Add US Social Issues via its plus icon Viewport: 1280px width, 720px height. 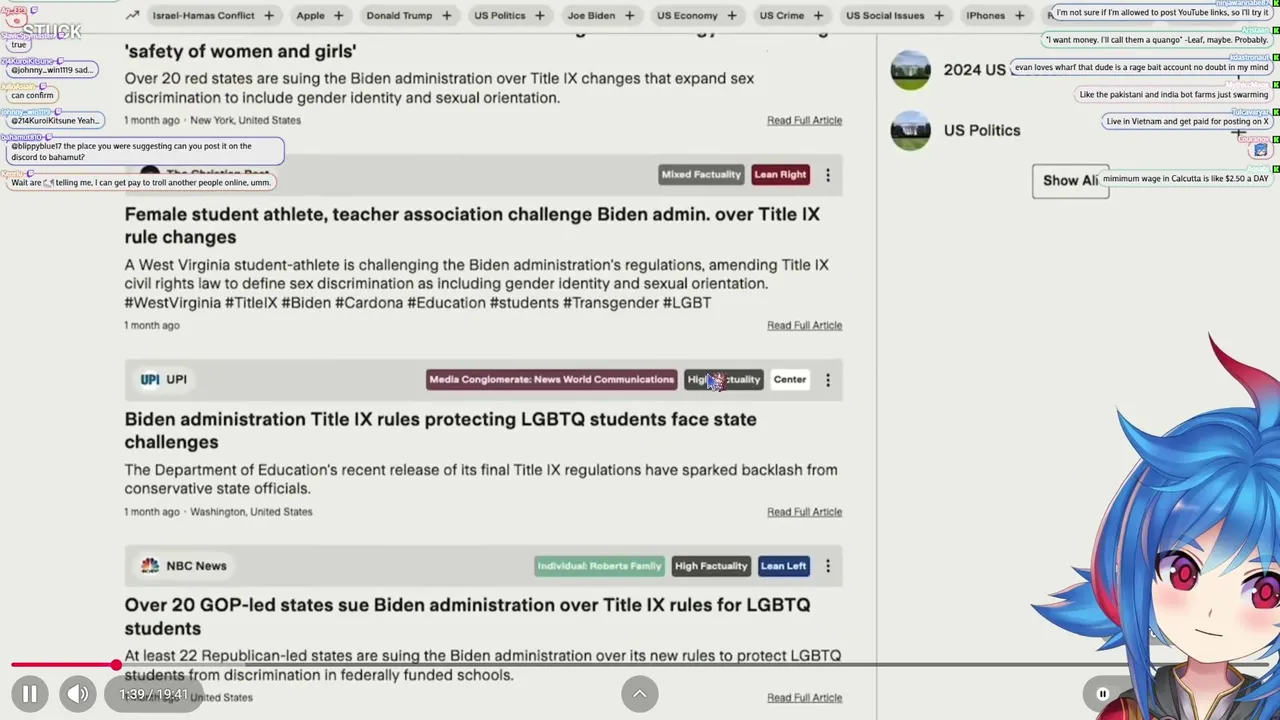click(938, 15)
